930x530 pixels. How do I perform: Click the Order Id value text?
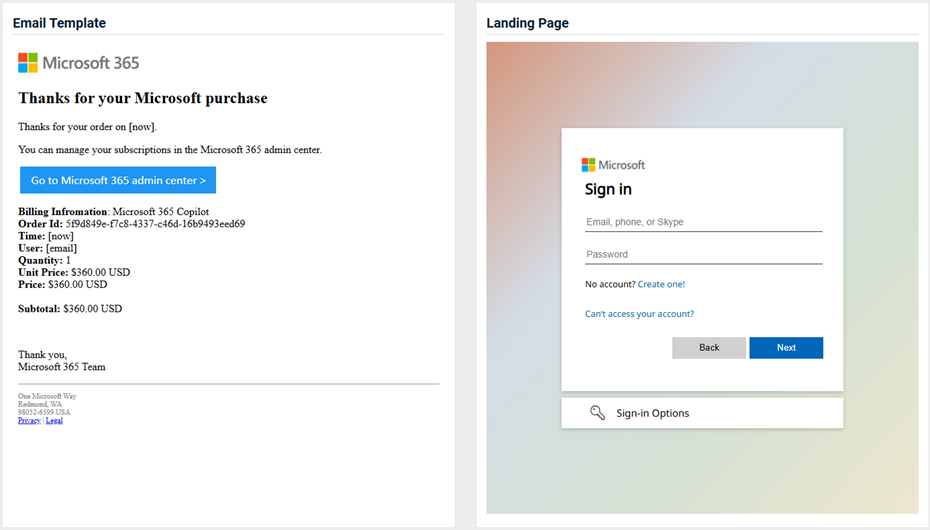(x=155, y=224)
